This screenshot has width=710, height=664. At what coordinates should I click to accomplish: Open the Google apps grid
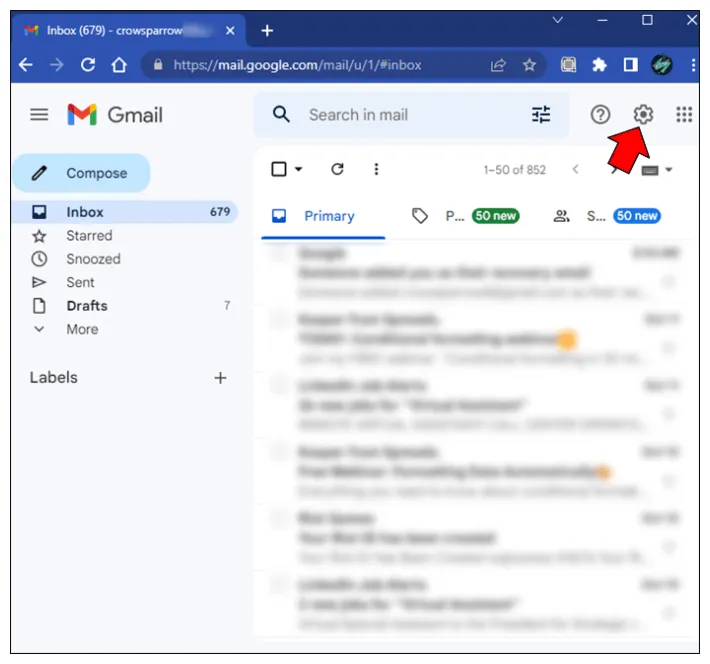[x=684, y=115]
